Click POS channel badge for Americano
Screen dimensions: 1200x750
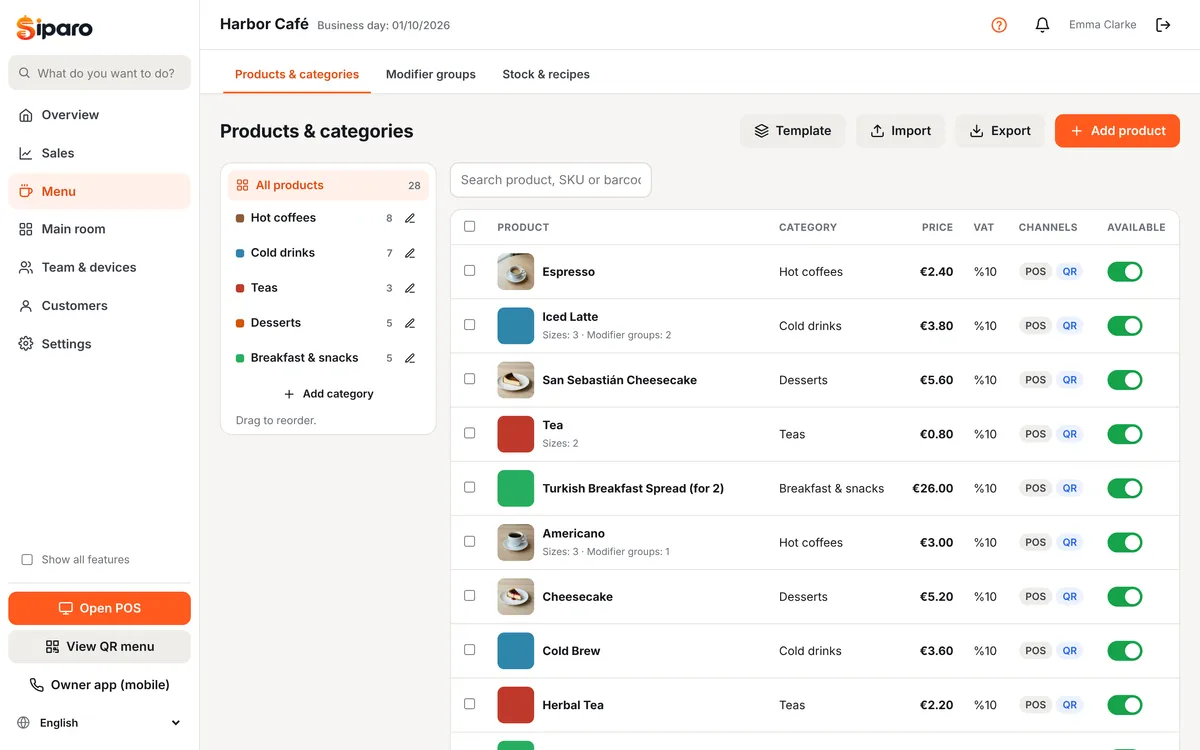1036,543
